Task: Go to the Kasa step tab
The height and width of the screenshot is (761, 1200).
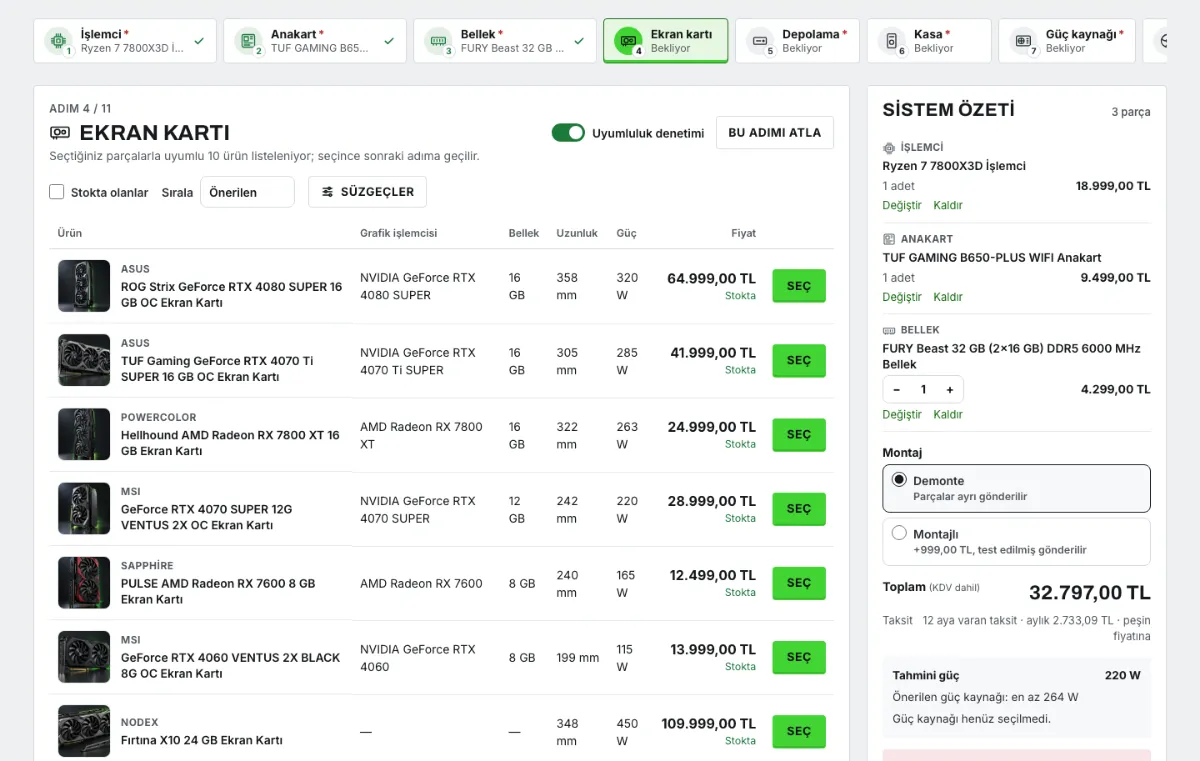Action: tap(929, 41)
